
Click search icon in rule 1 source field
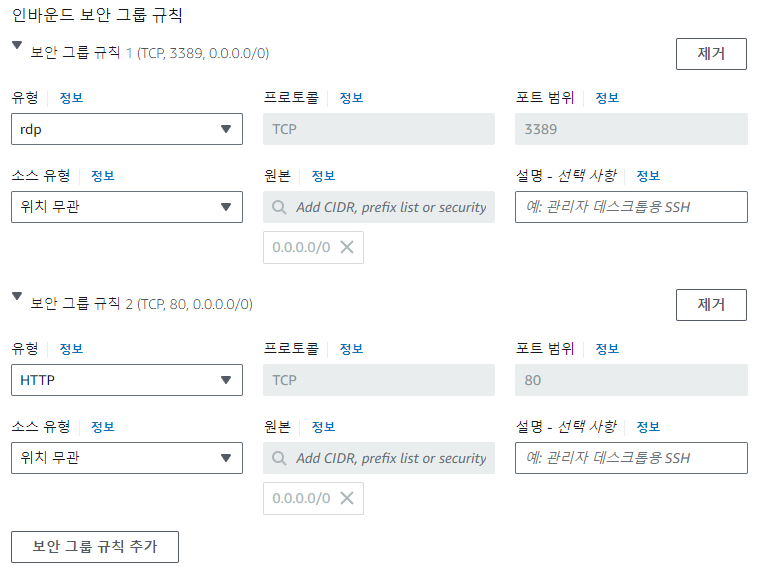pyautogui.click(x=279, y=207)
